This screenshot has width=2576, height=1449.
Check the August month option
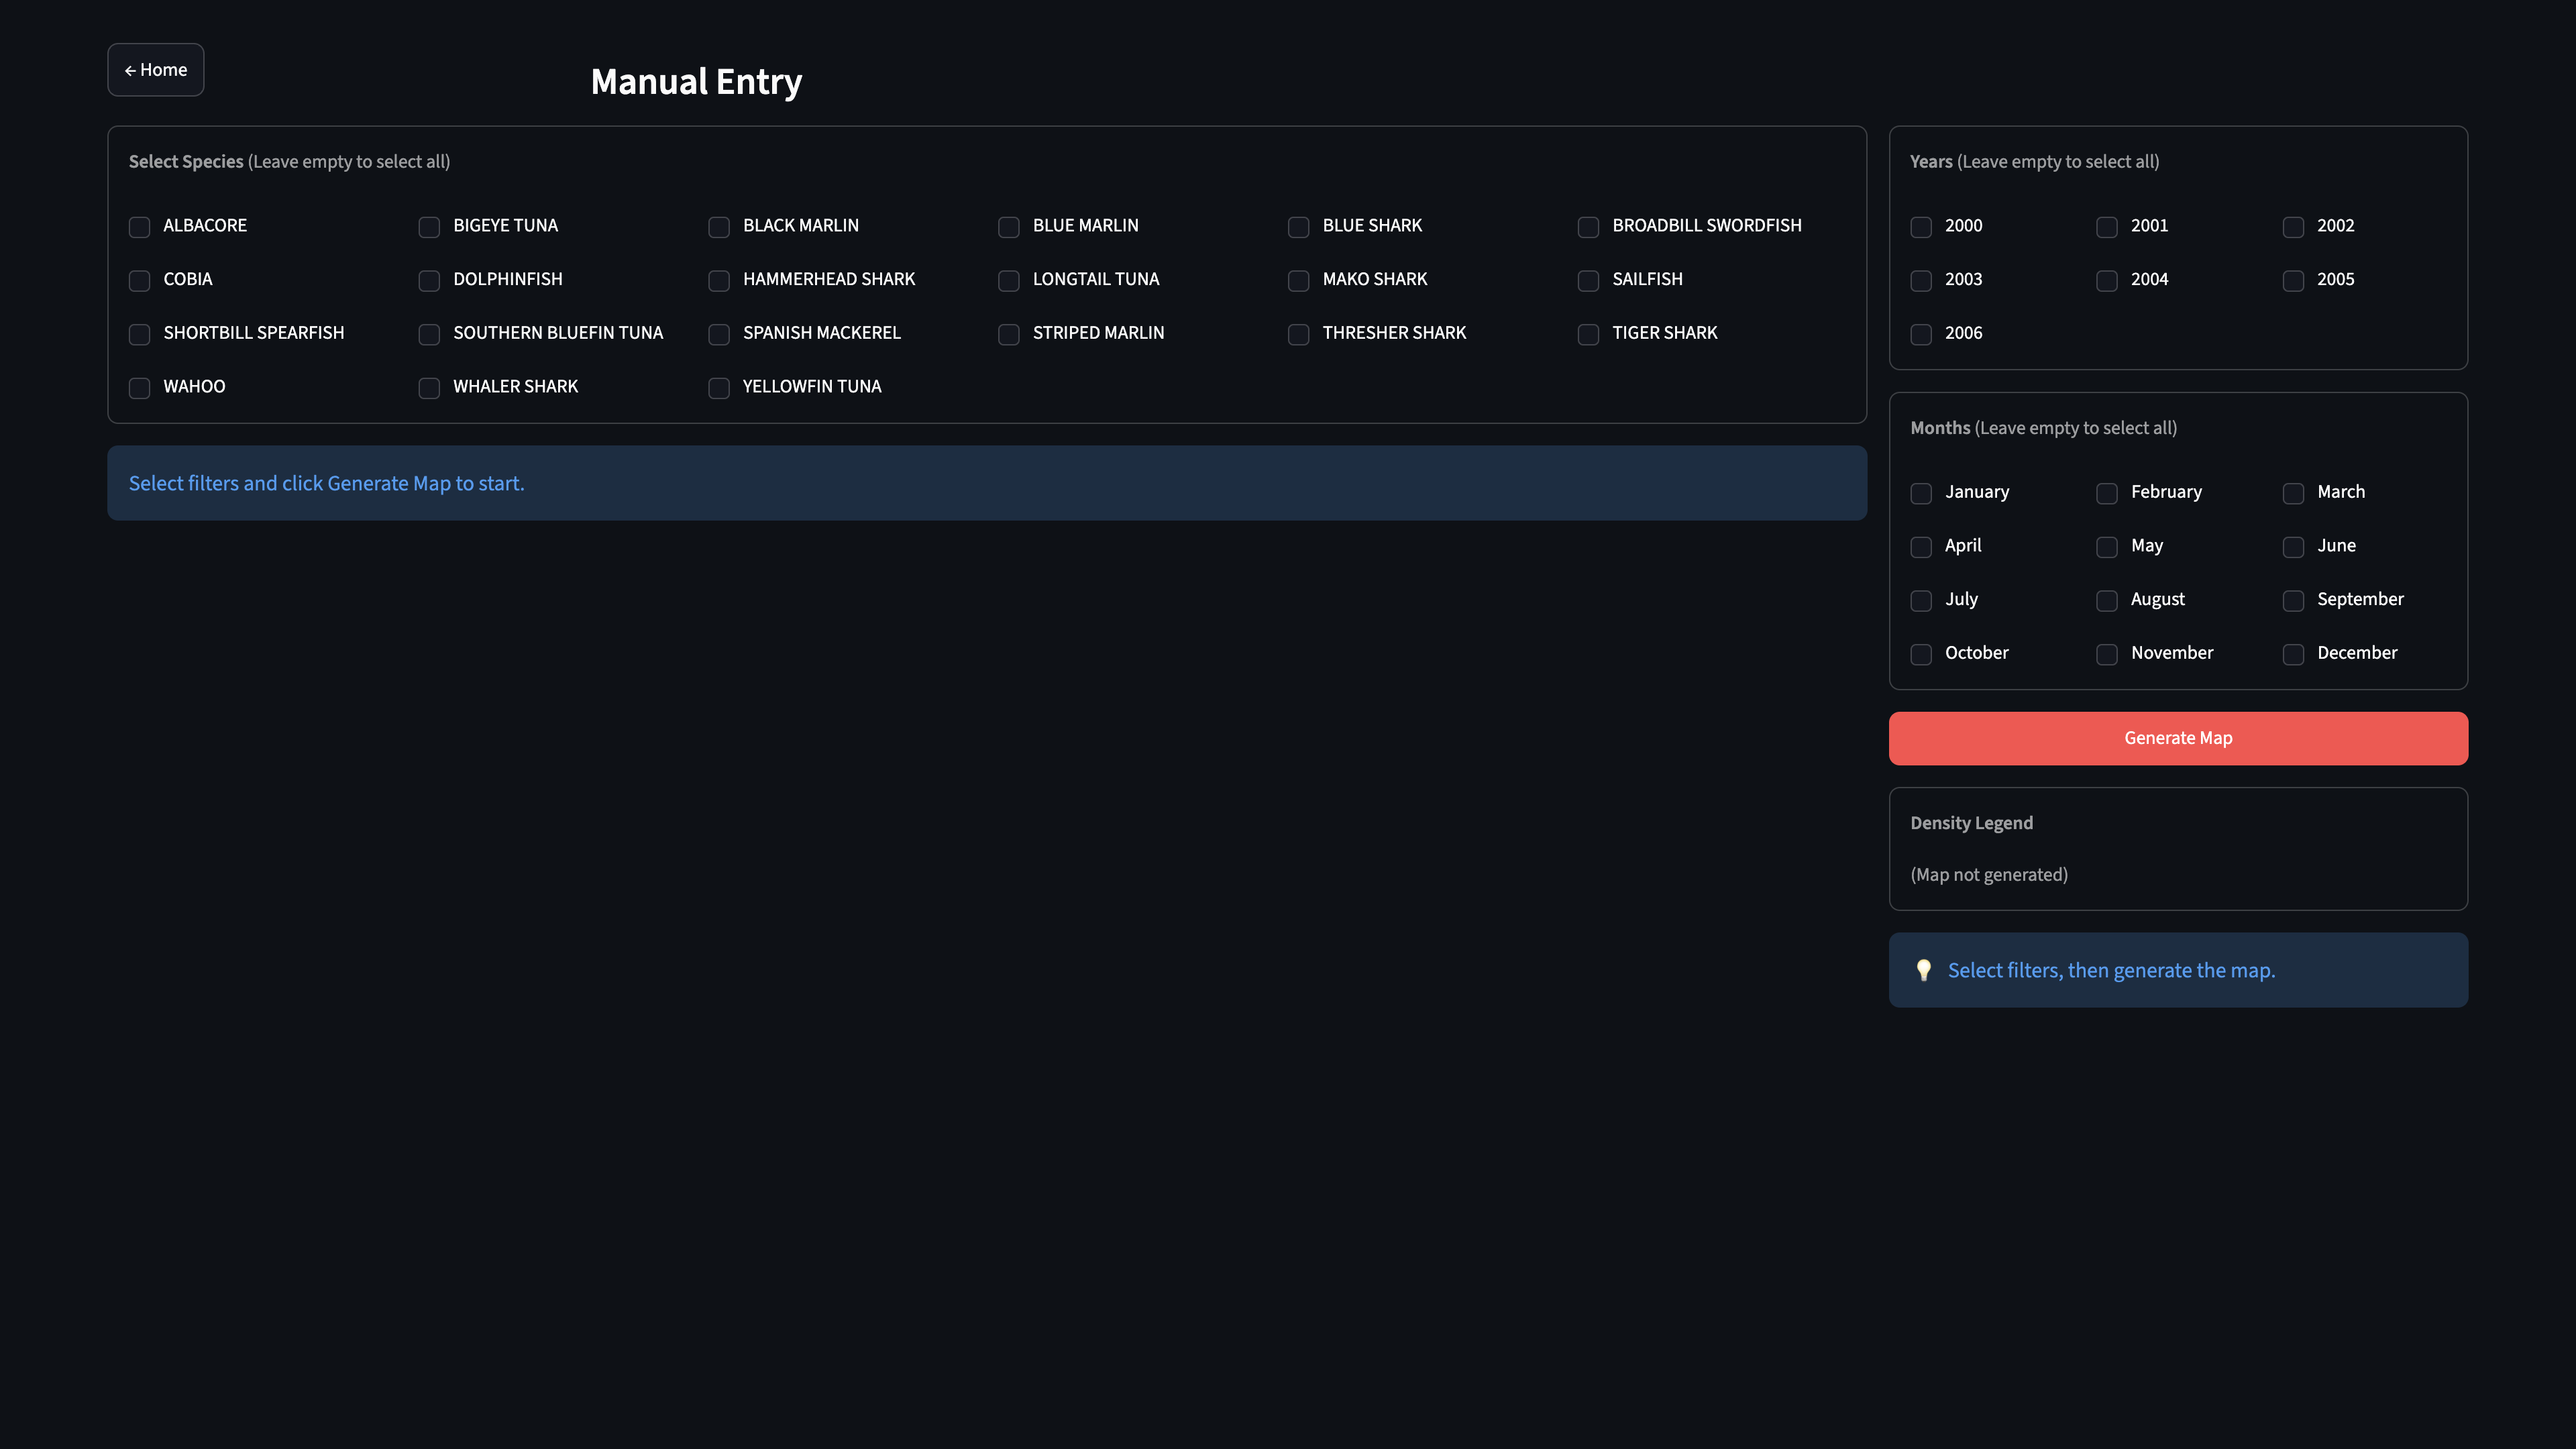pyautogui.click(x=2107, y=600)
